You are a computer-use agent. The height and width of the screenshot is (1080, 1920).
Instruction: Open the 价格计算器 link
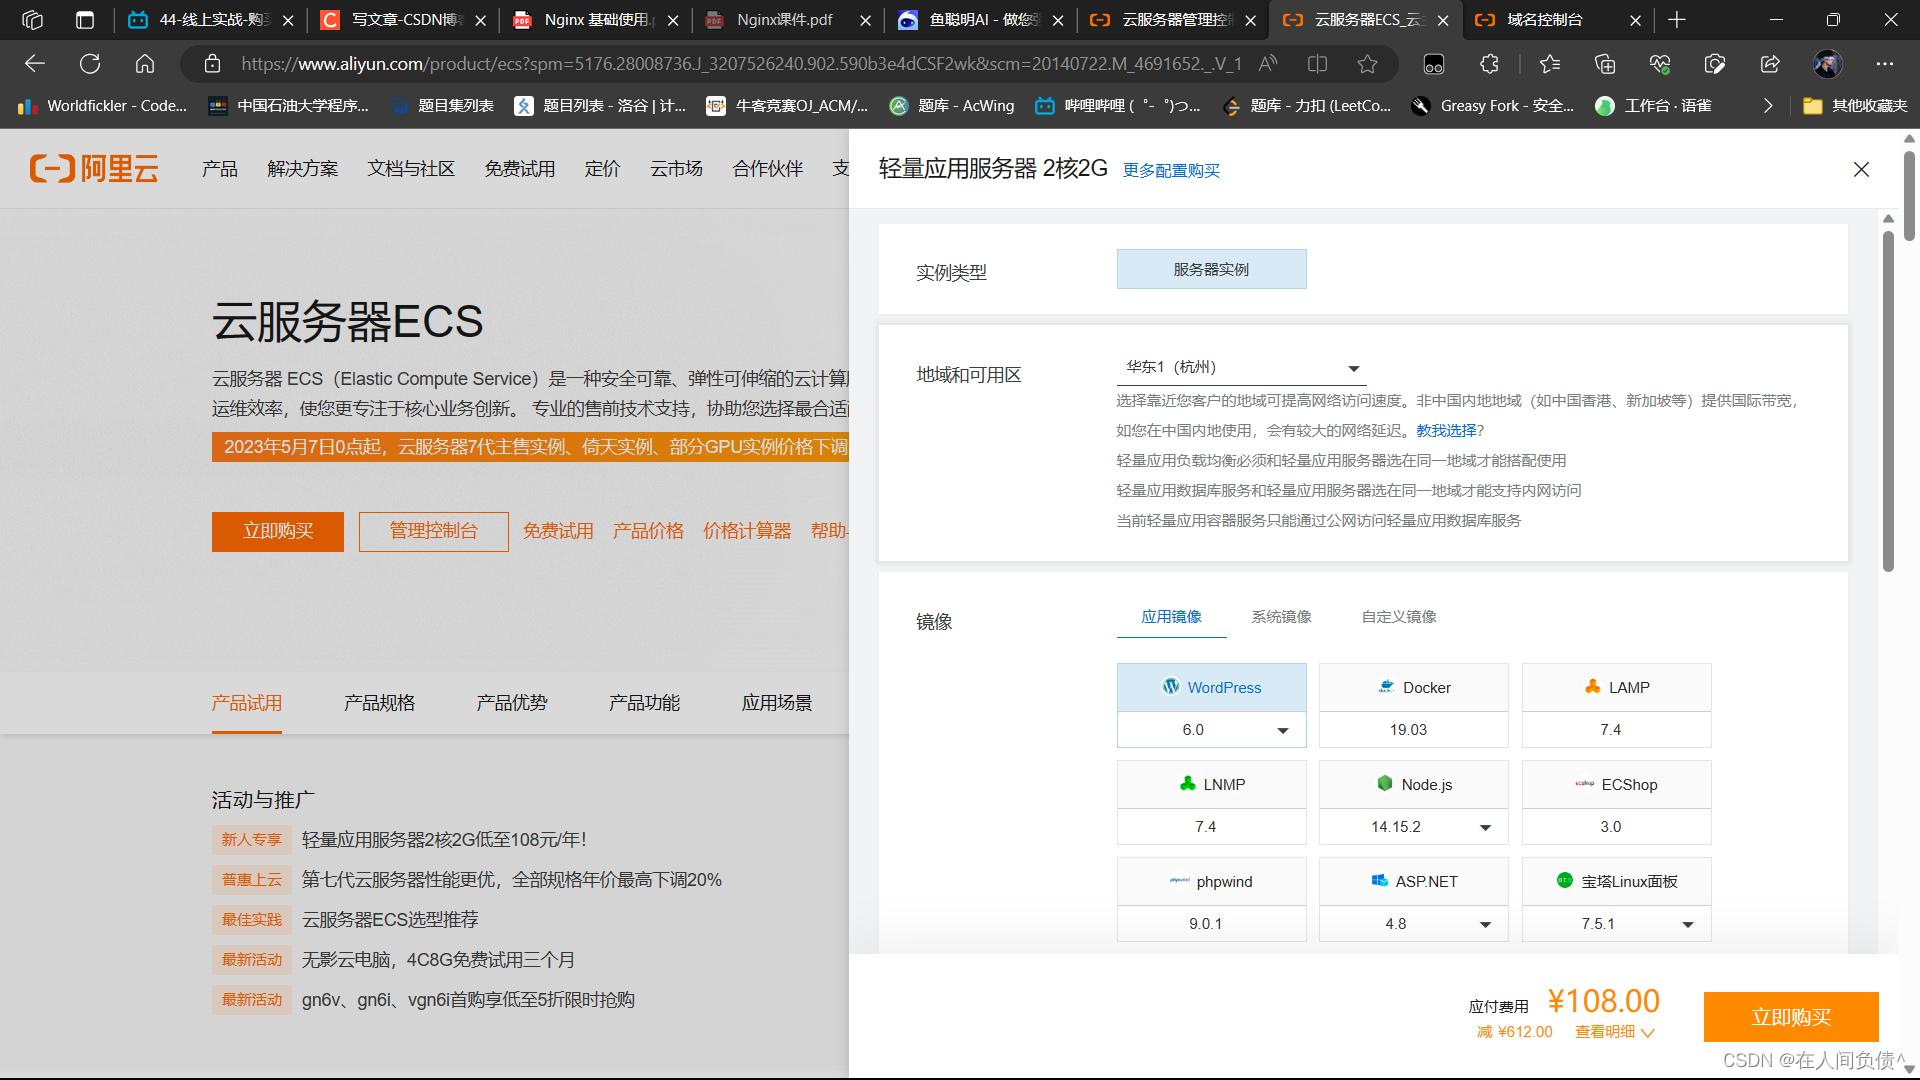[x=747, y=531]
